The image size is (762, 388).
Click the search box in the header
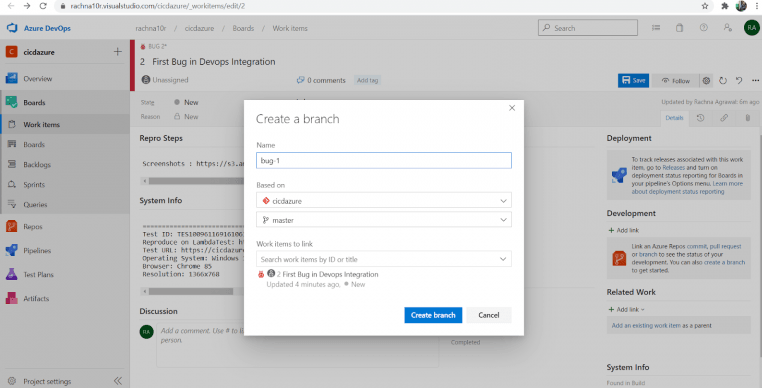(x=588, y=28)
